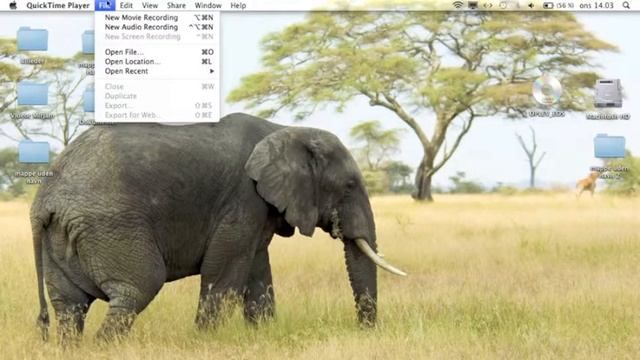Open the Help menu
The height and width of the screenshot is (360, 640).
click(238, 5)
